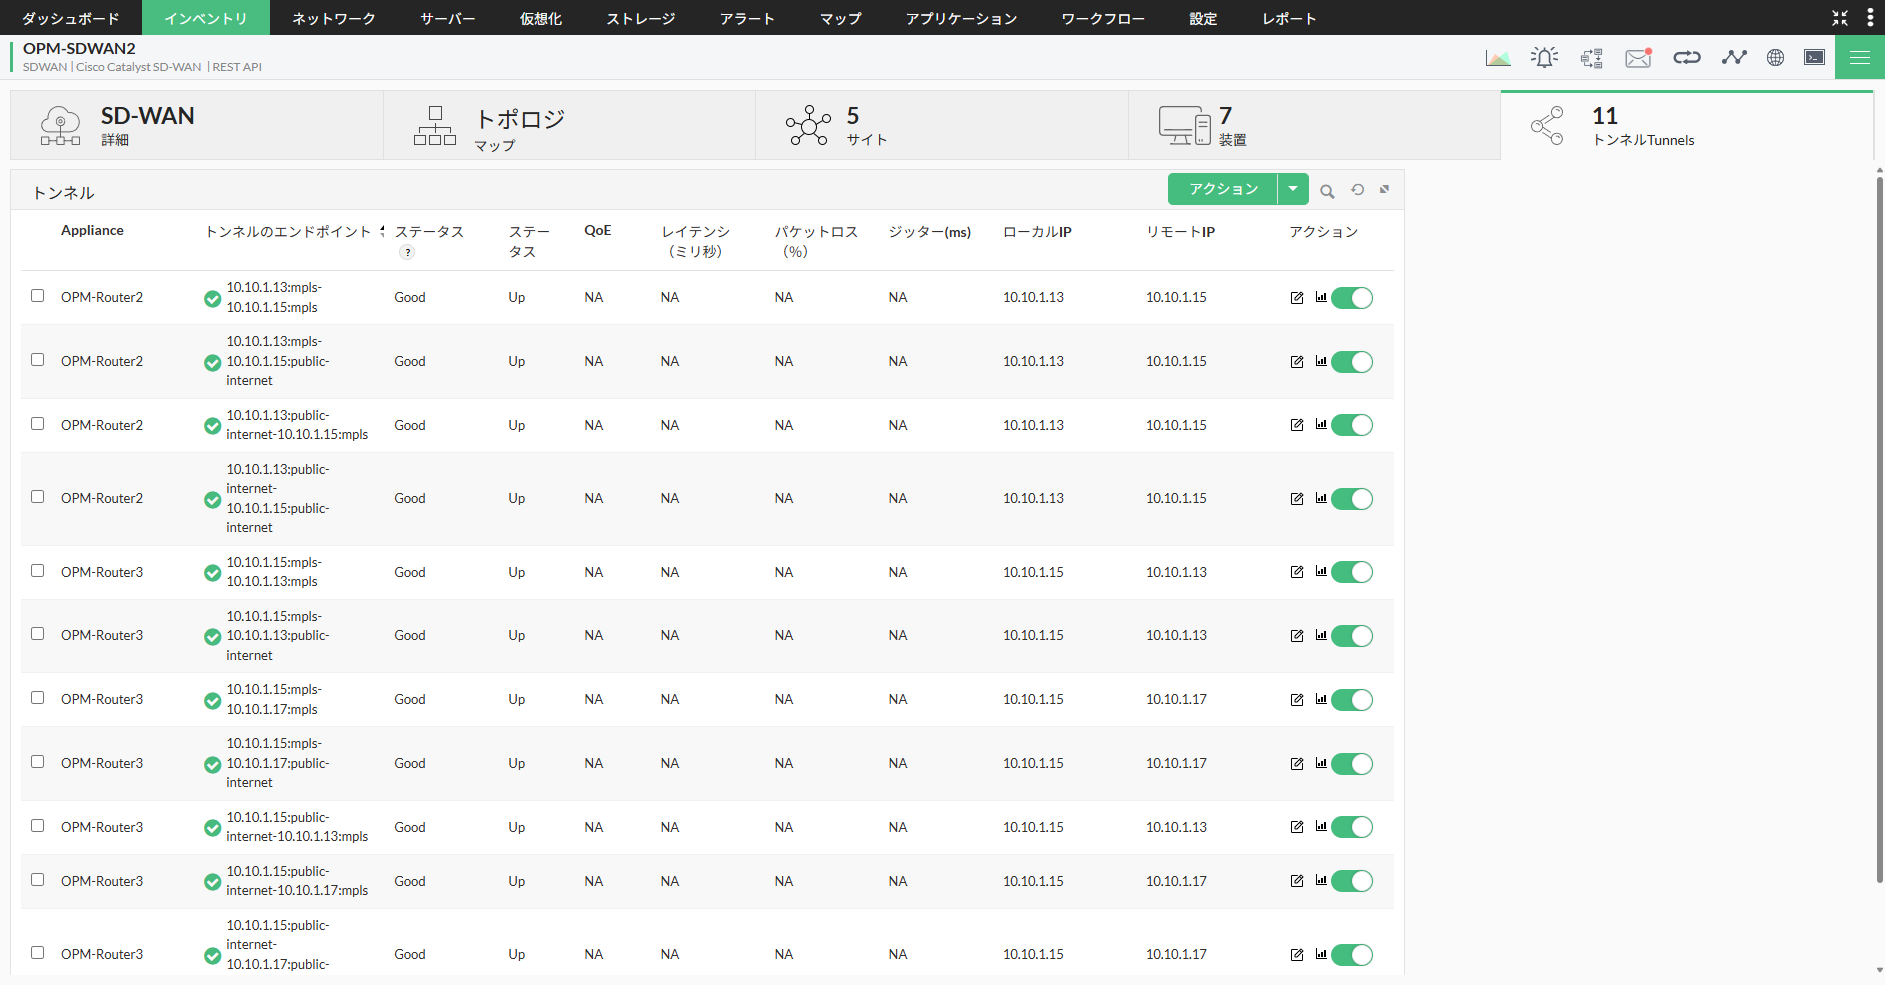1885x985 pixels.
Task: Switch to the SD-WAN 詳細 tab
Action: click(197, 125)
